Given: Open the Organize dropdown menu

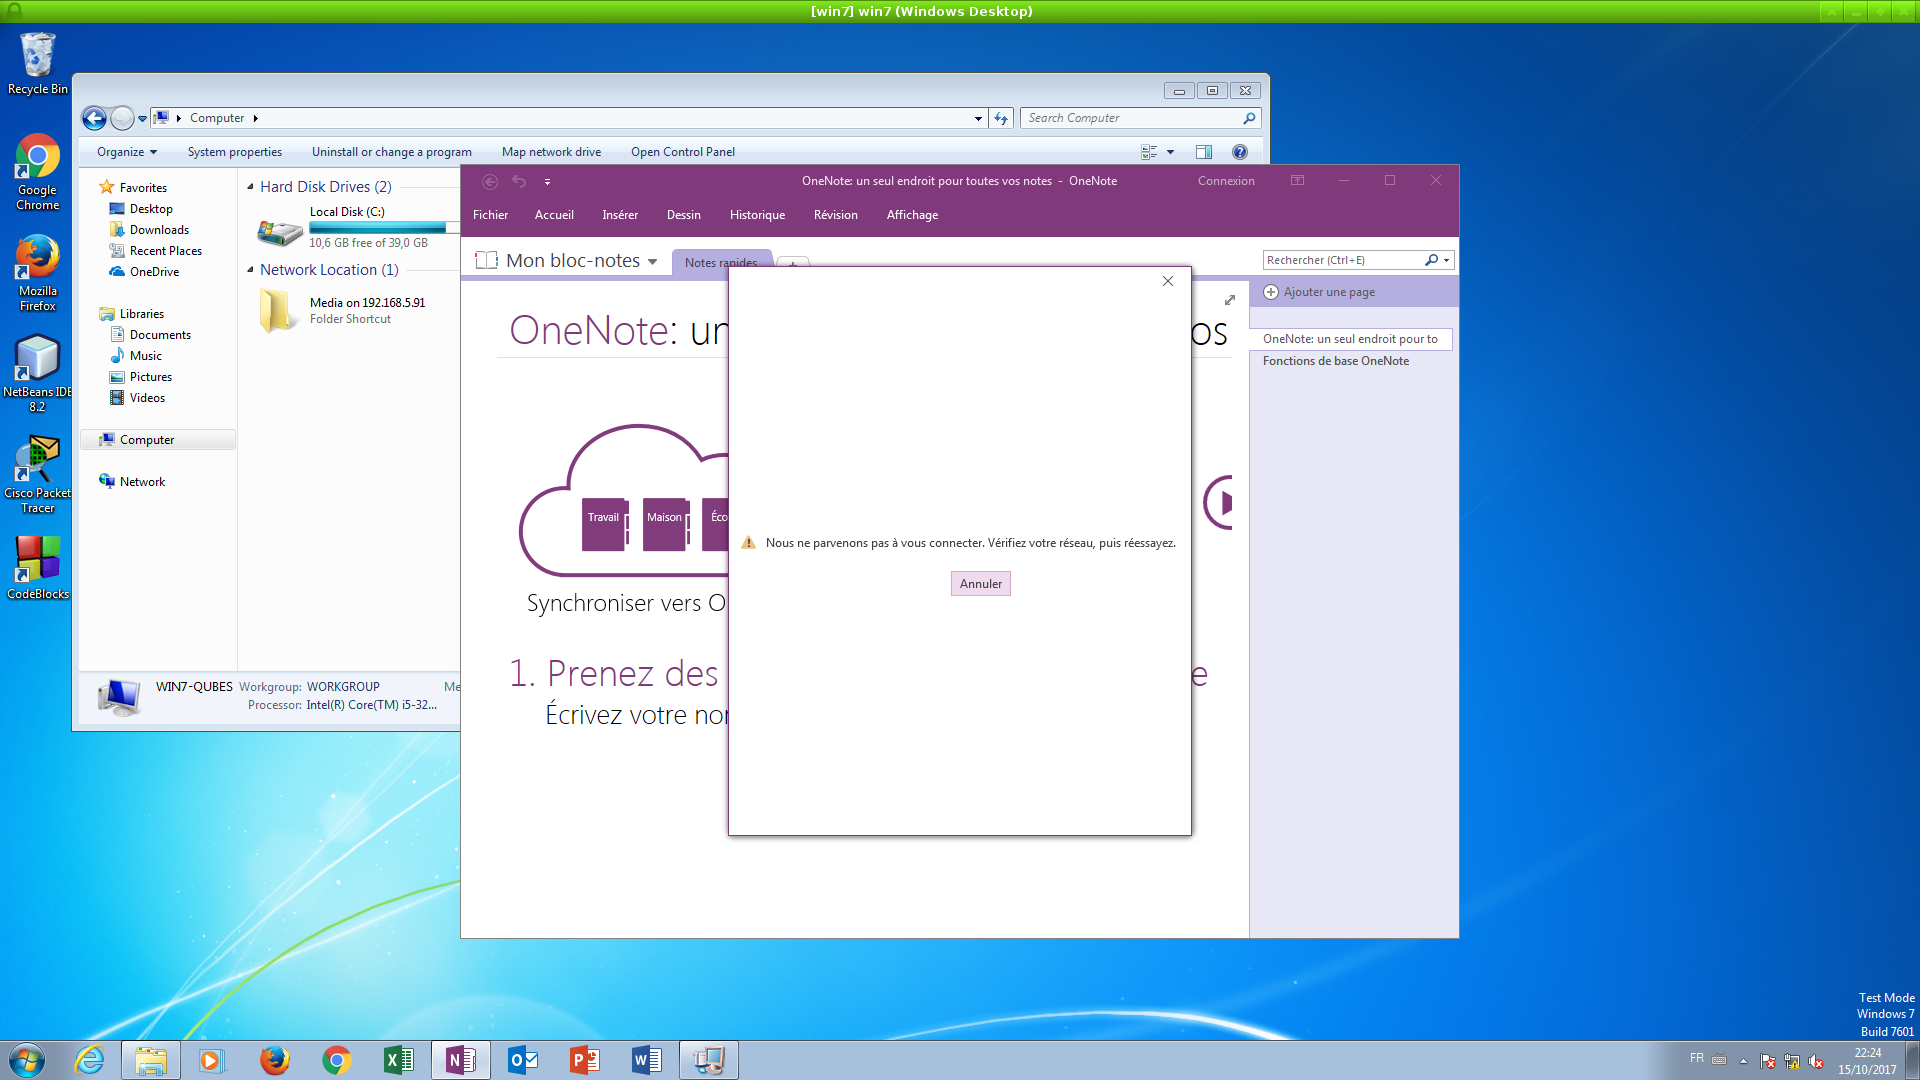Looking at the screenshot, I should coord(127,152).
